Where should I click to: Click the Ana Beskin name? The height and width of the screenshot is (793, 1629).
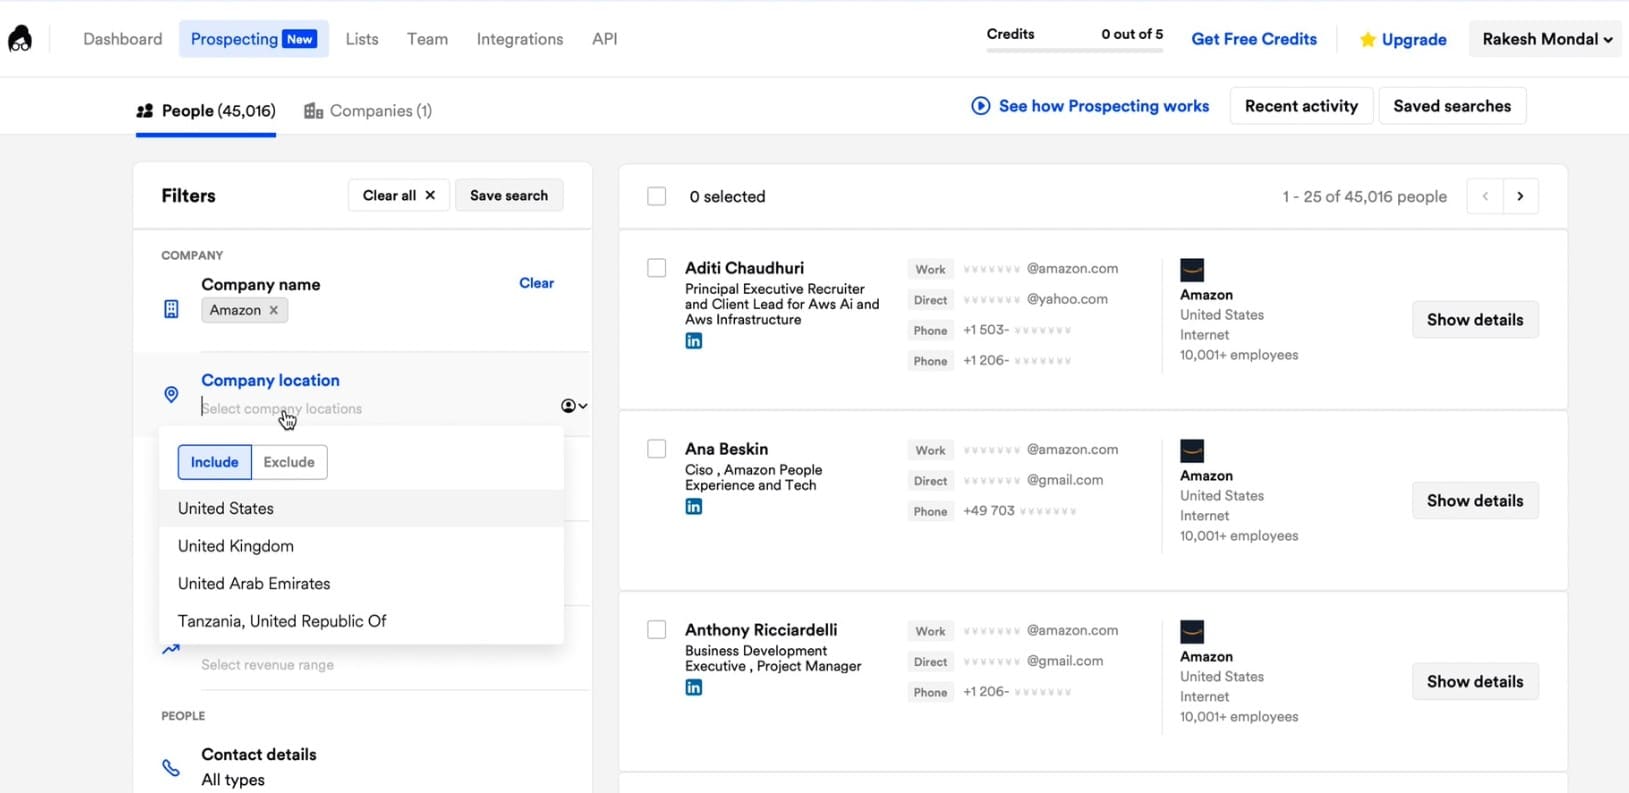coord(726,449)
